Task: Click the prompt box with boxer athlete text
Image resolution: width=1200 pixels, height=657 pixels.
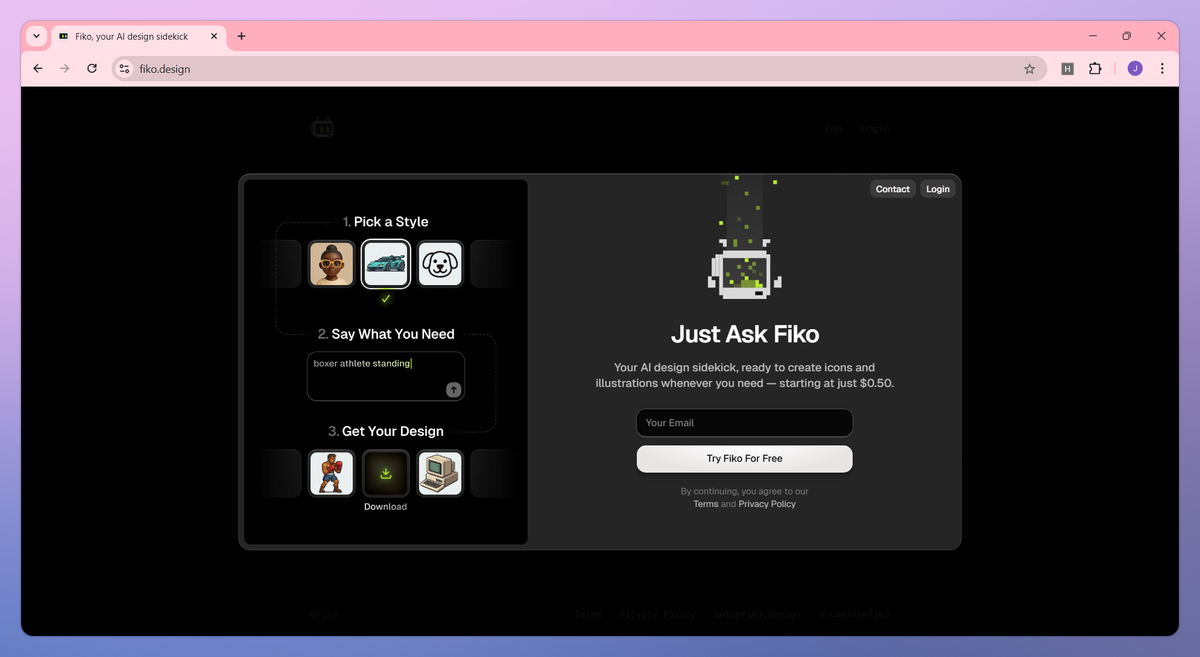Action: (x=386, y=376)
